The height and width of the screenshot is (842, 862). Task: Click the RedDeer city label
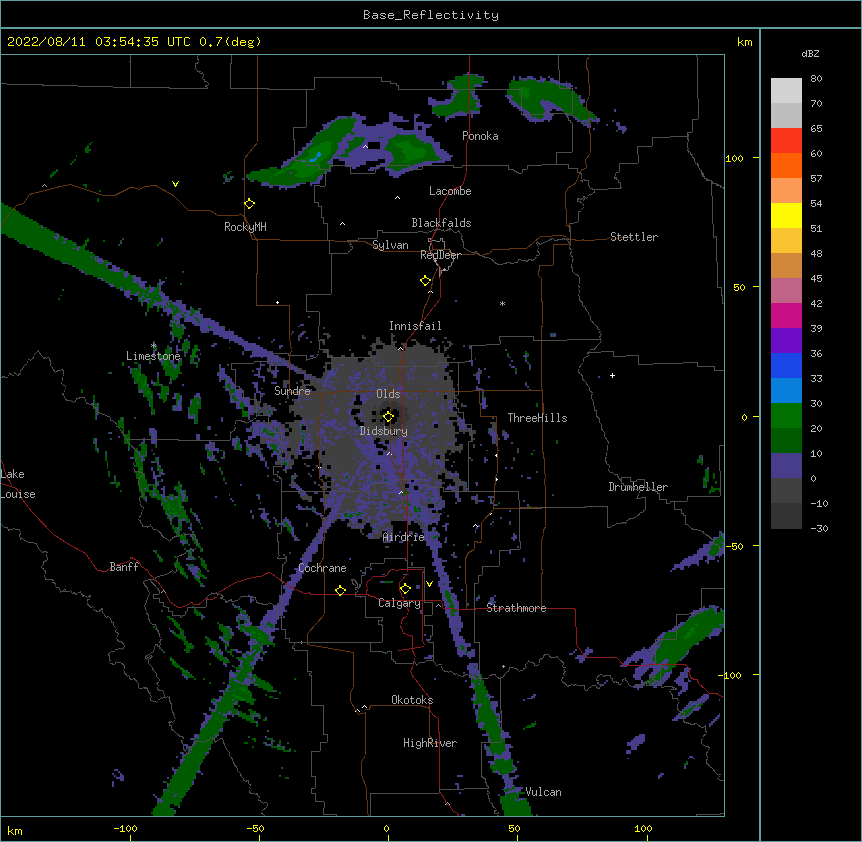pos(440,255)
